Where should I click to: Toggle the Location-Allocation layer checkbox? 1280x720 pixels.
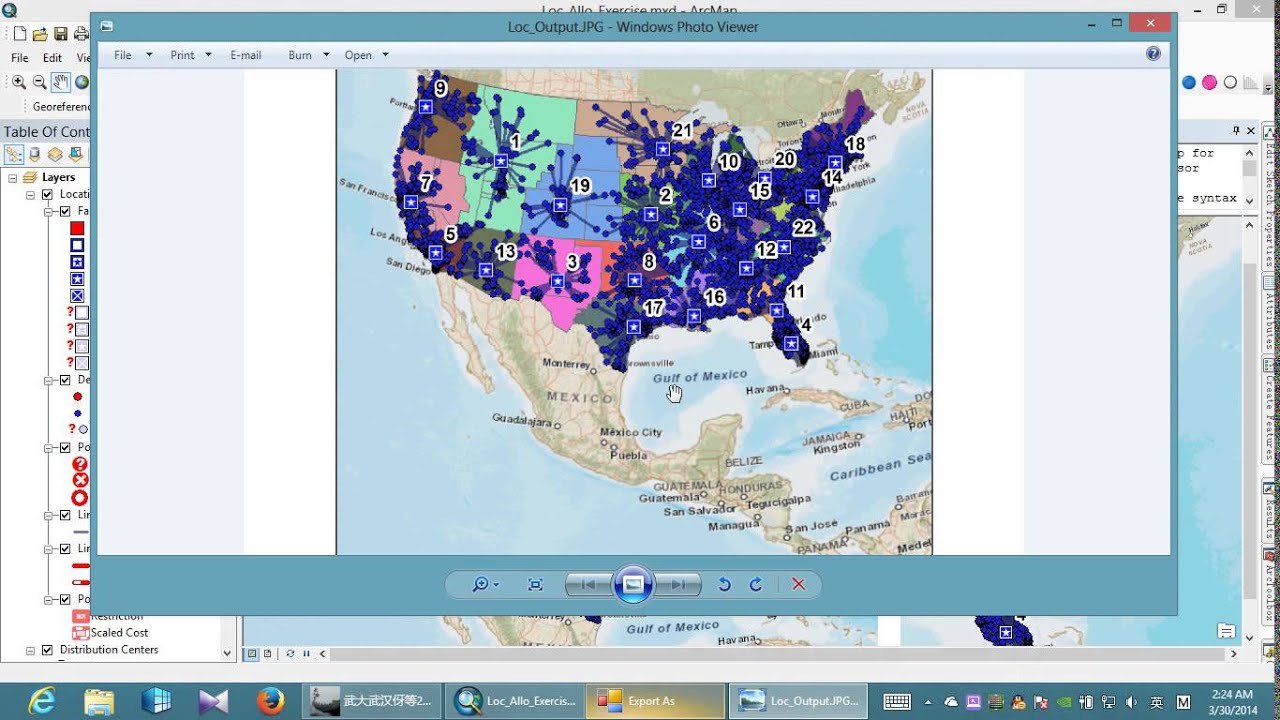coord(47,194)
